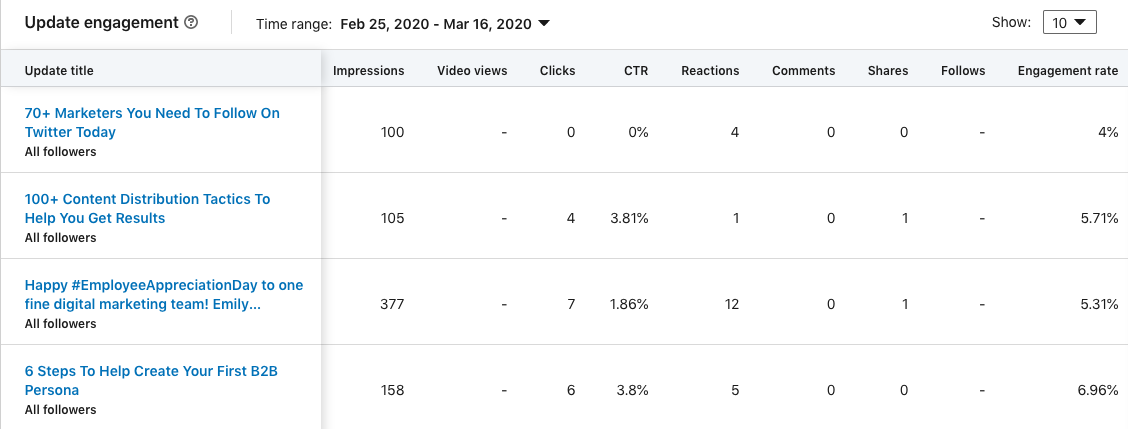
Task: Click the Reactions column header
Action: [x=710, y=71]
